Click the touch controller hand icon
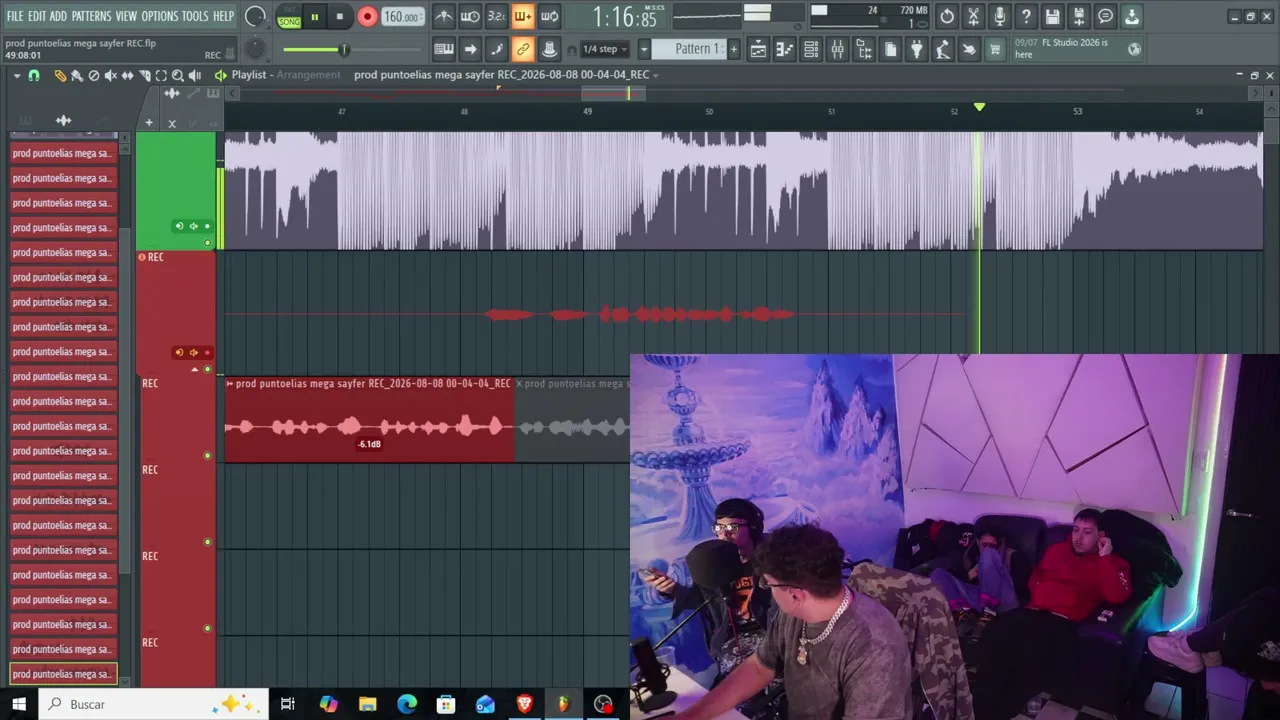The height and width of the screenshot is (720, 1280). [x=968, y=49]
